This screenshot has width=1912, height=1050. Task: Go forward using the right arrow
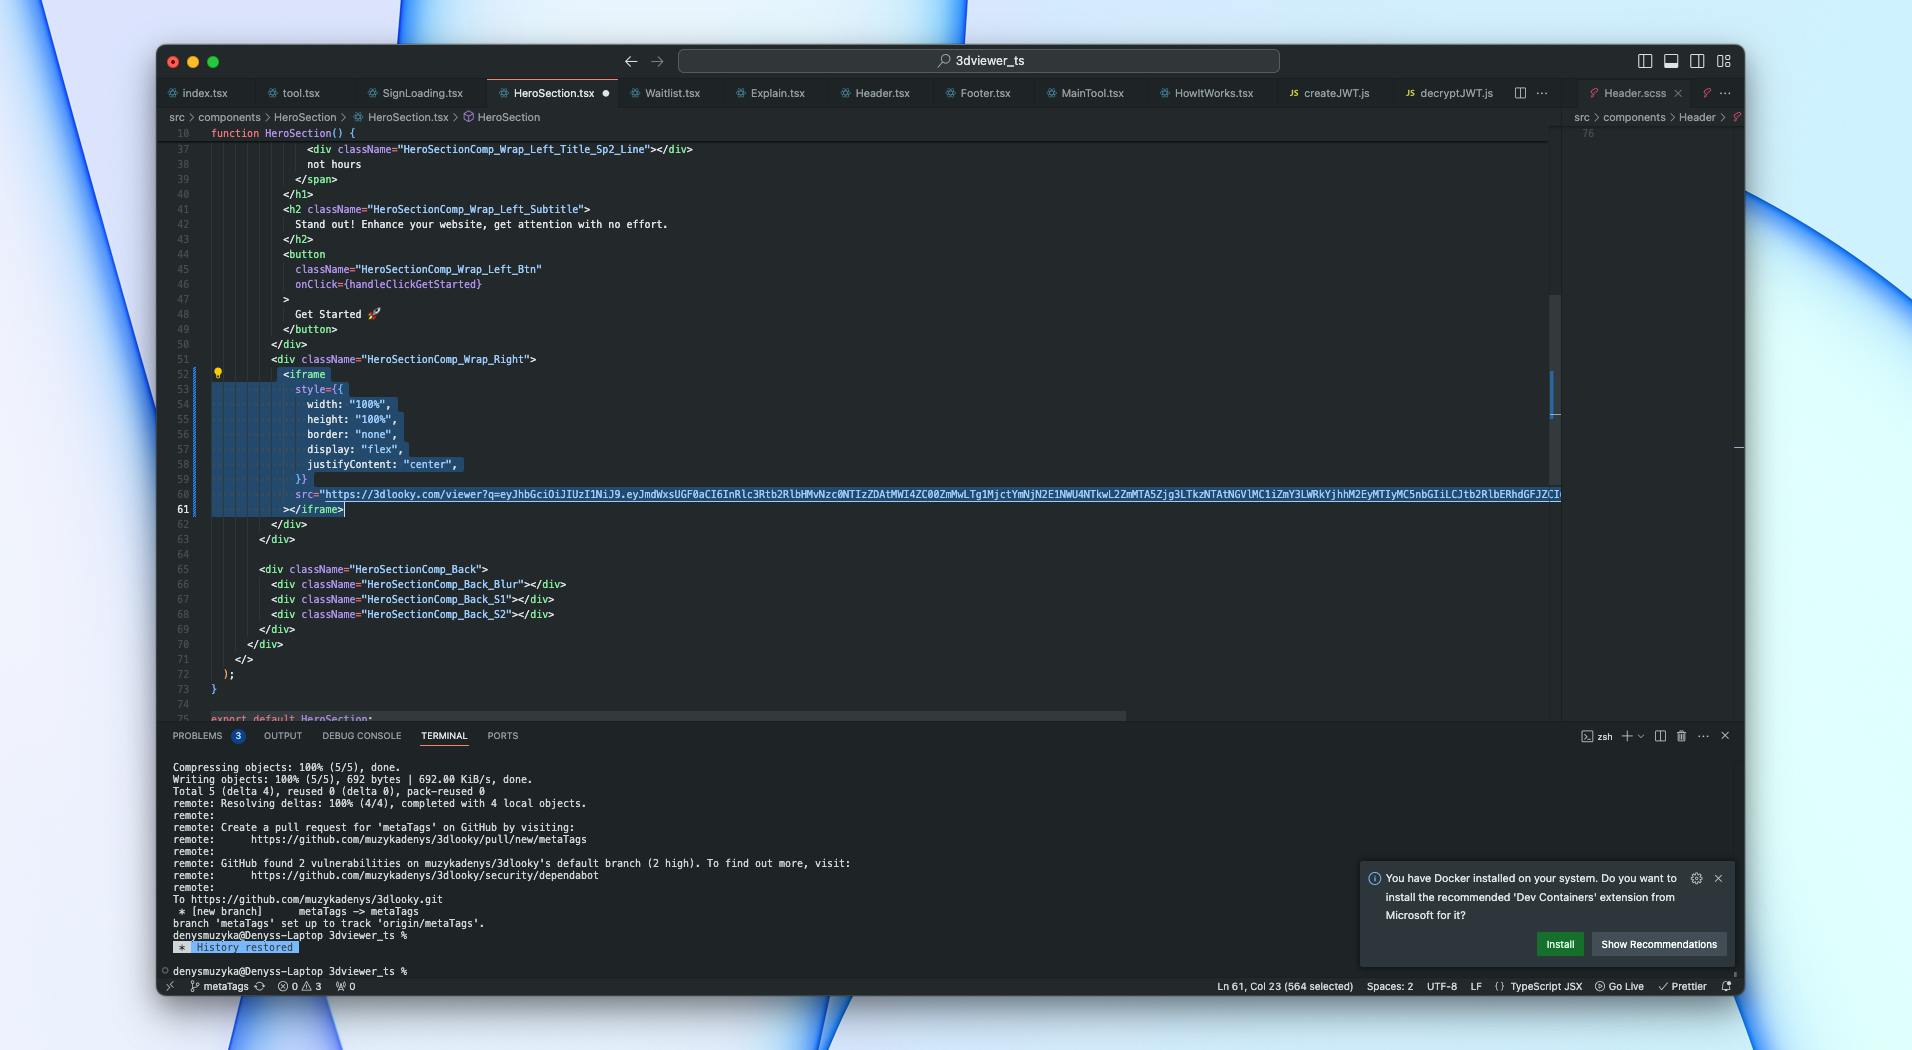coord(657,61)
